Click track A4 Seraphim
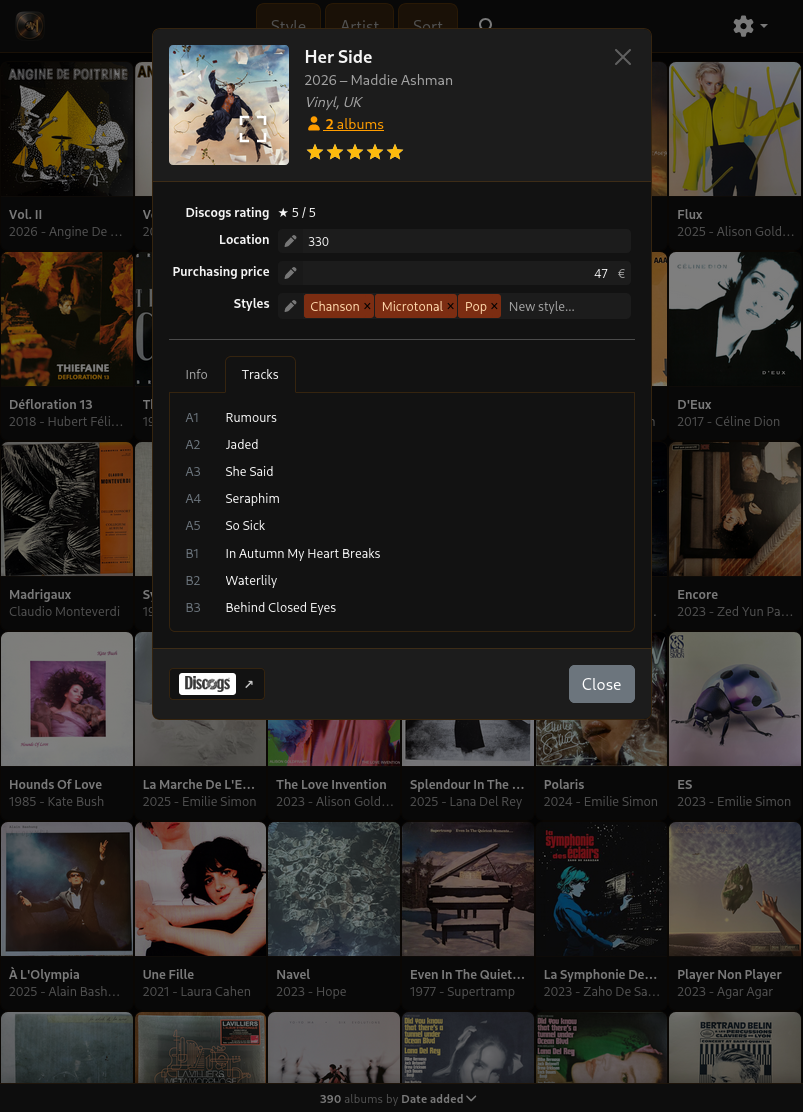The height and width of the screenshot is (1112, 803). click(253, 499)
